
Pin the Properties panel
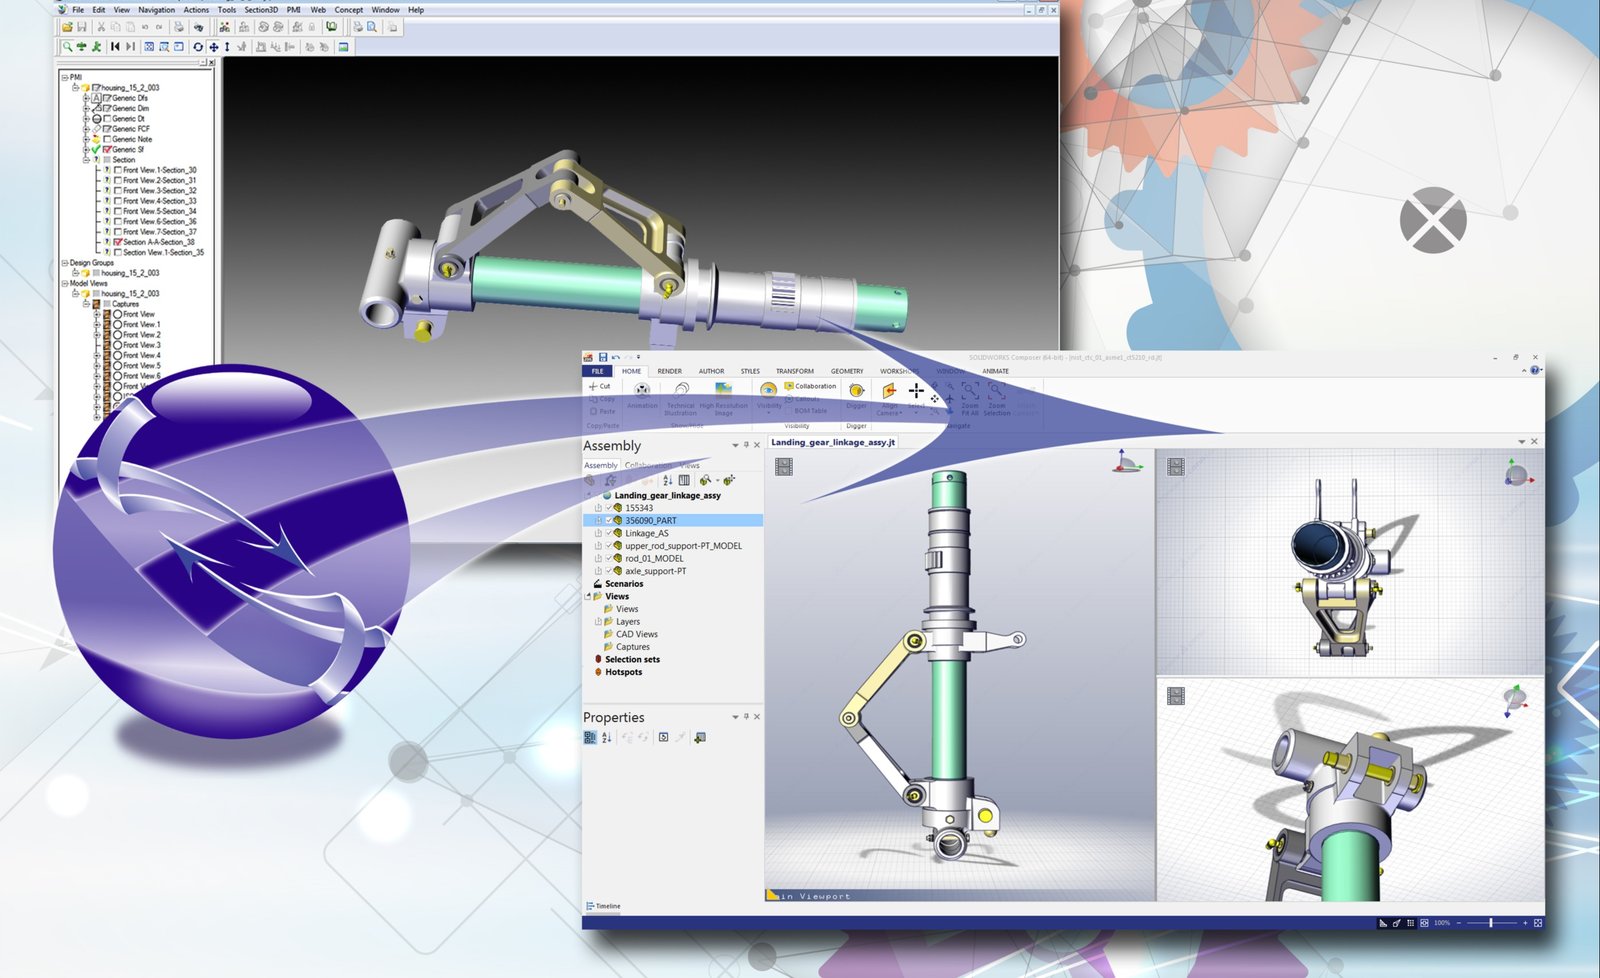click(746, 716)
